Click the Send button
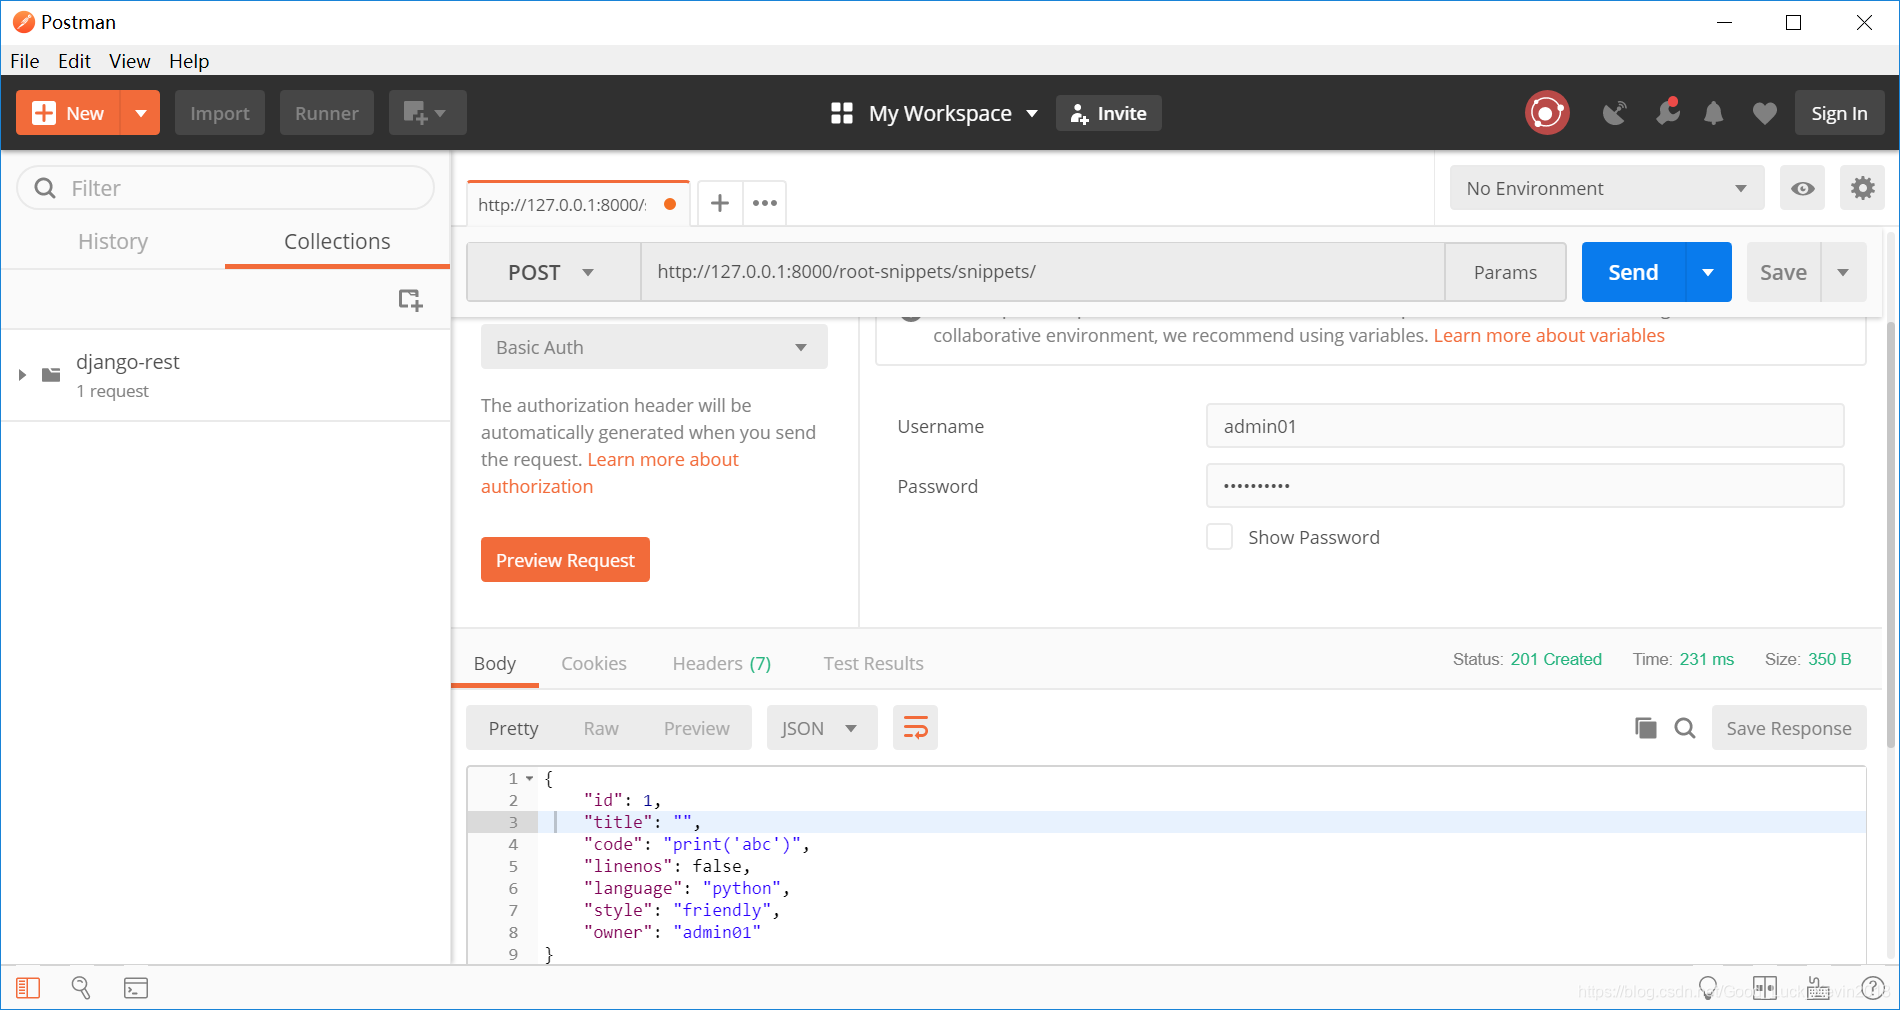This screenshot has width=1900, height=1010. coord(1633,272)
